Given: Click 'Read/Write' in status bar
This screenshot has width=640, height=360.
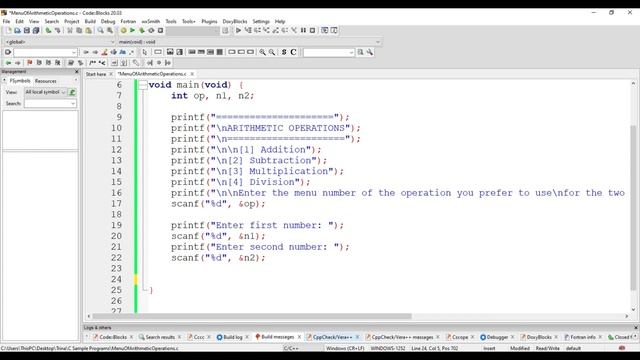Looking at the screenshot, I should [x=547, y=349].
